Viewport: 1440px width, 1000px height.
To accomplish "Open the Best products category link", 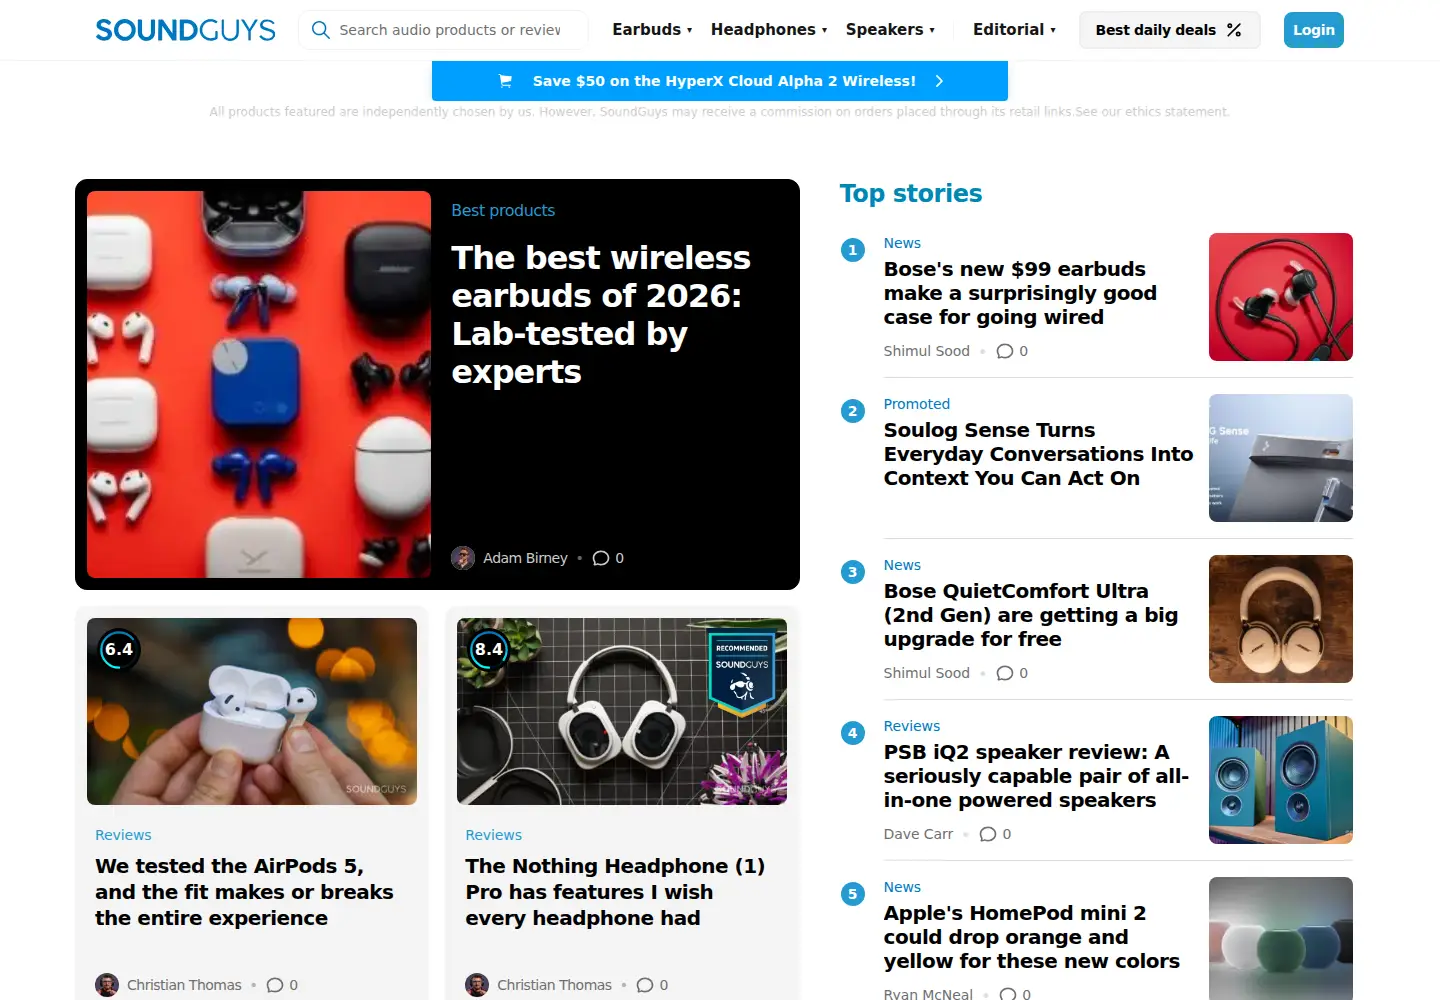I will tap(503, 210).
